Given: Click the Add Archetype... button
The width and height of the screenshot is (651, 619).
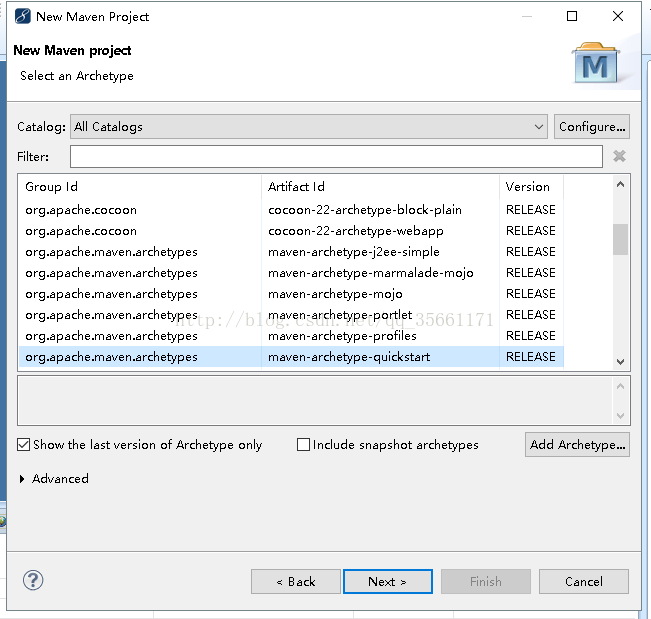Looking at the screenshot, I should click(577, 445).
